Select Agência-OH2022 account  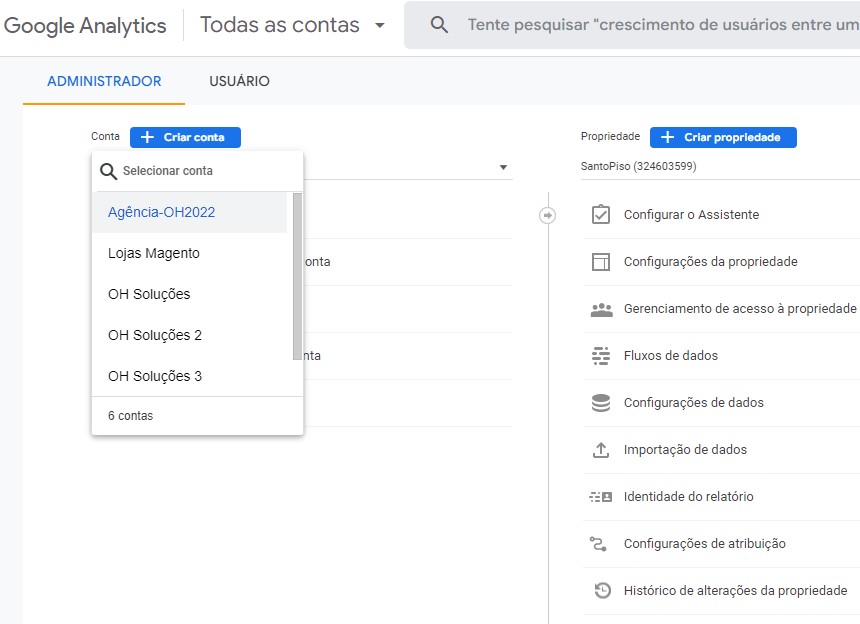tap(190, 212)
